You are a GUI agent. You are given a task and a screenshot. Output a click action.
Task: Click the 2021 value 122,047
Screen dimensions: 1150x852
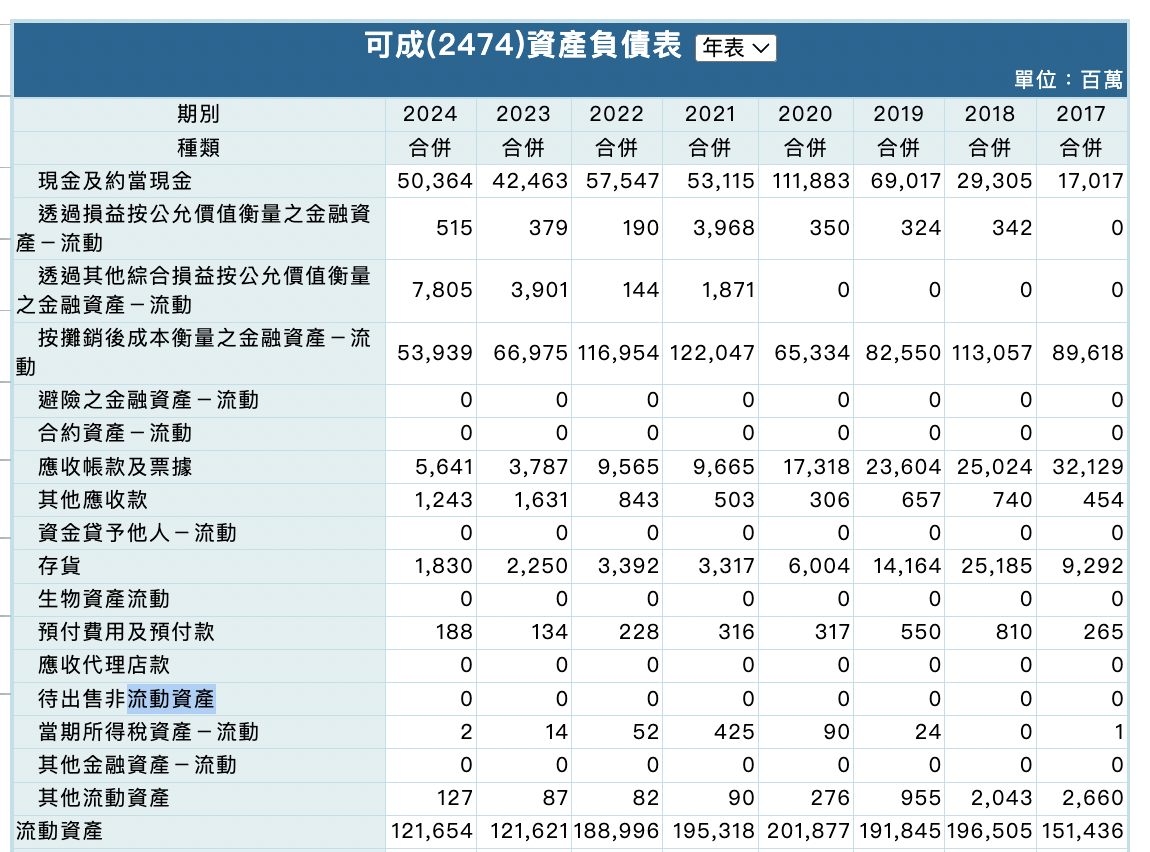(712, 353)
